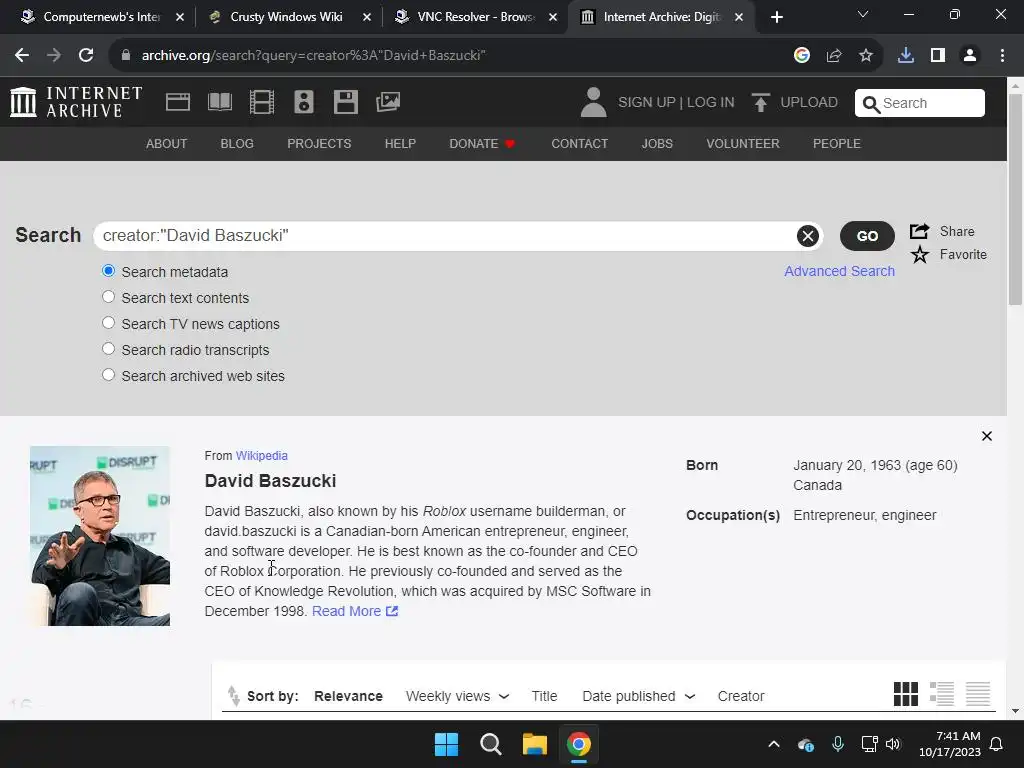Open the Texts book icon
1024x768 pixels.
point(219,103)
